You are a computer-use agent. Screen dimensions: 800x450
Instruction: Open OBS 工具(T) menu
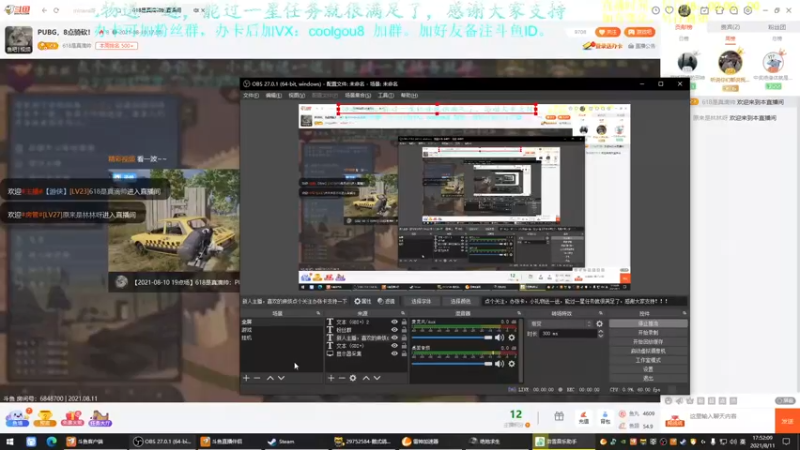[x=386, y=95]
